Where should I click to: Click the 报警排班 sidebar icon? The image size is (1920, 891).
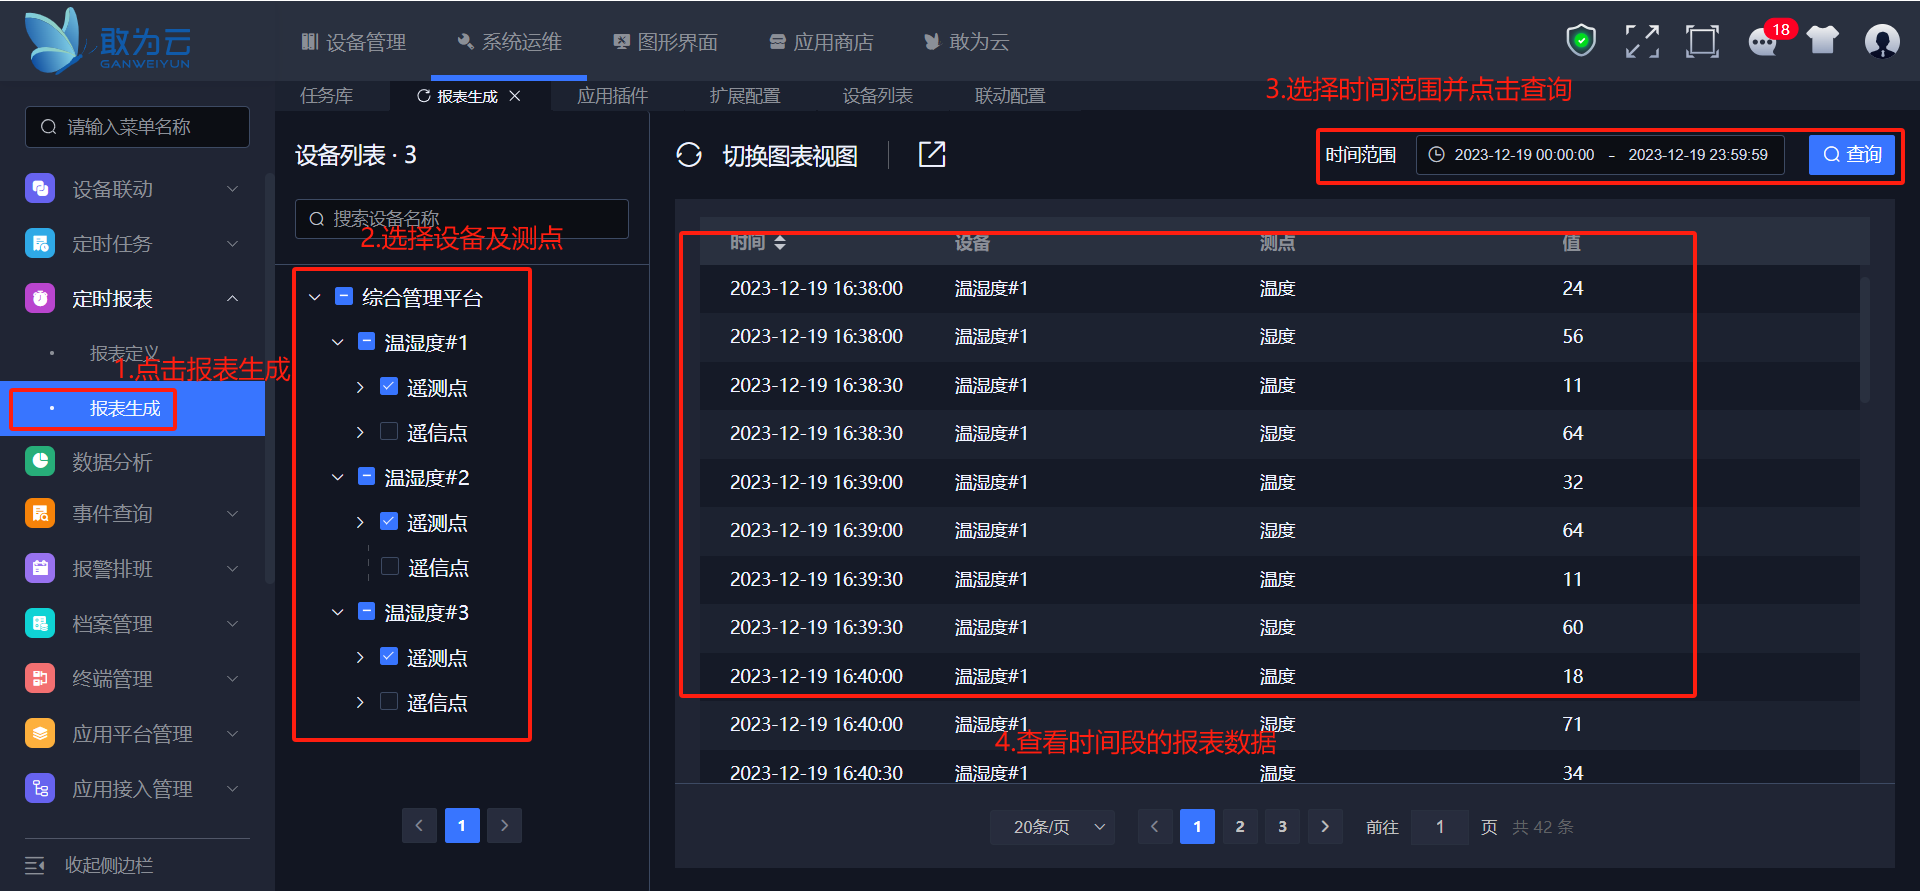(x=40, y=569)
